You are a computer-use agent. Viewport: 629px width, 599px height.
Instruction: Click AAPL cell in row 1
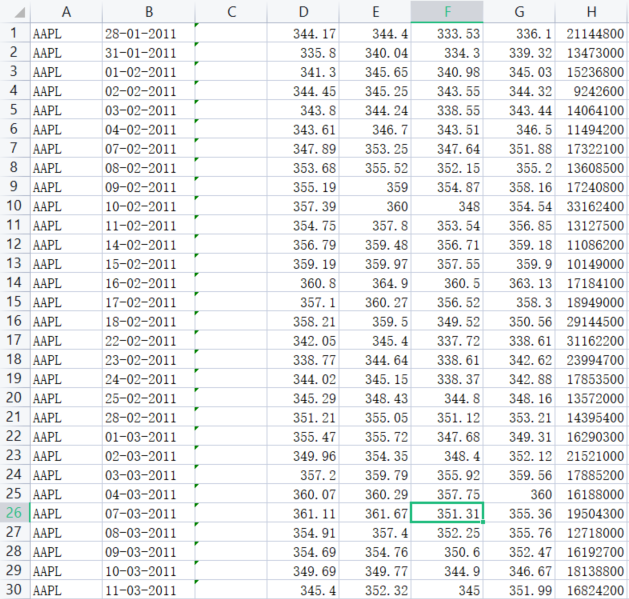(66, 33)
